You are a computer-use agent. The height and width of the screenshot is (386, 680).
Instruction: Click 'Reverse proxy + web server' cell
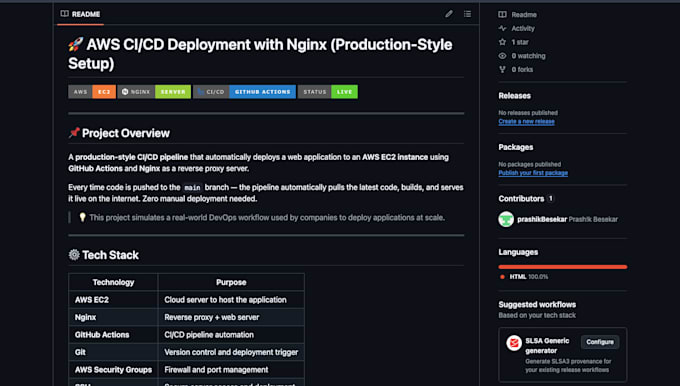point(231,317)
